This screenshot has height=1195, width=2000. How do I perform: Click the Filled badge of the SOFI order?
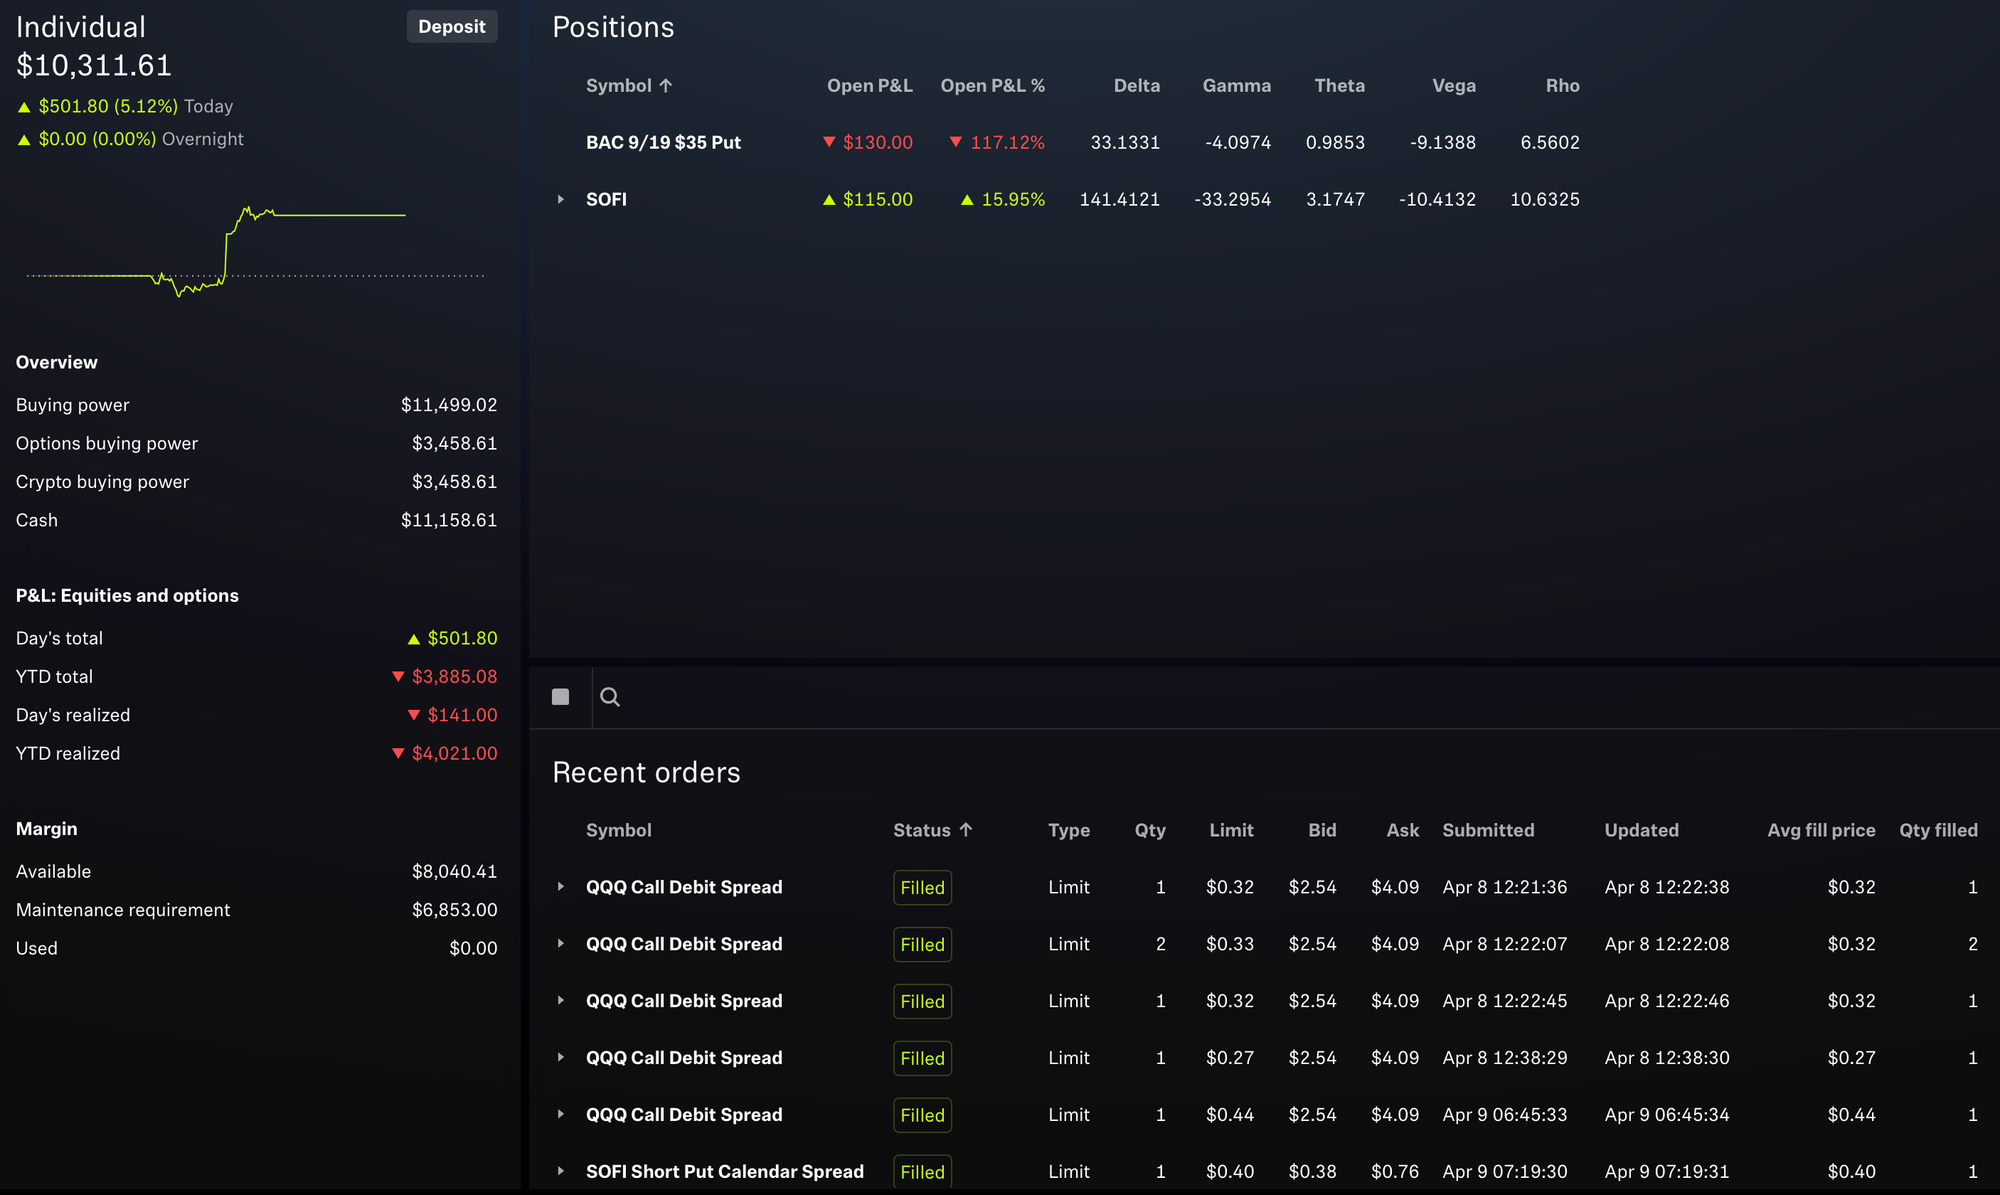[x=922, y=1171]
